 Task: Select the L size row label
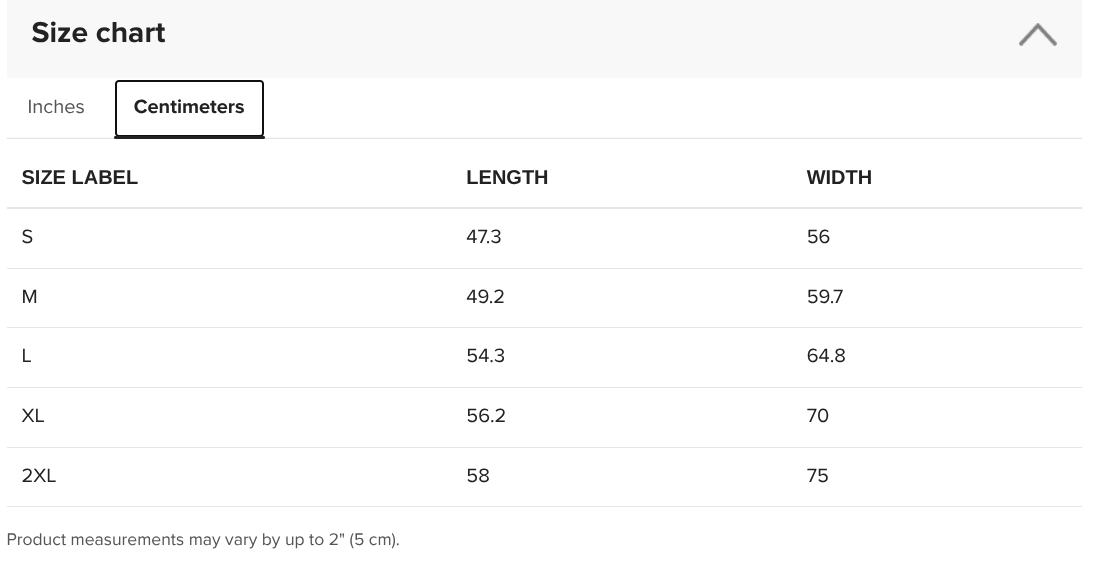point(27,356)
